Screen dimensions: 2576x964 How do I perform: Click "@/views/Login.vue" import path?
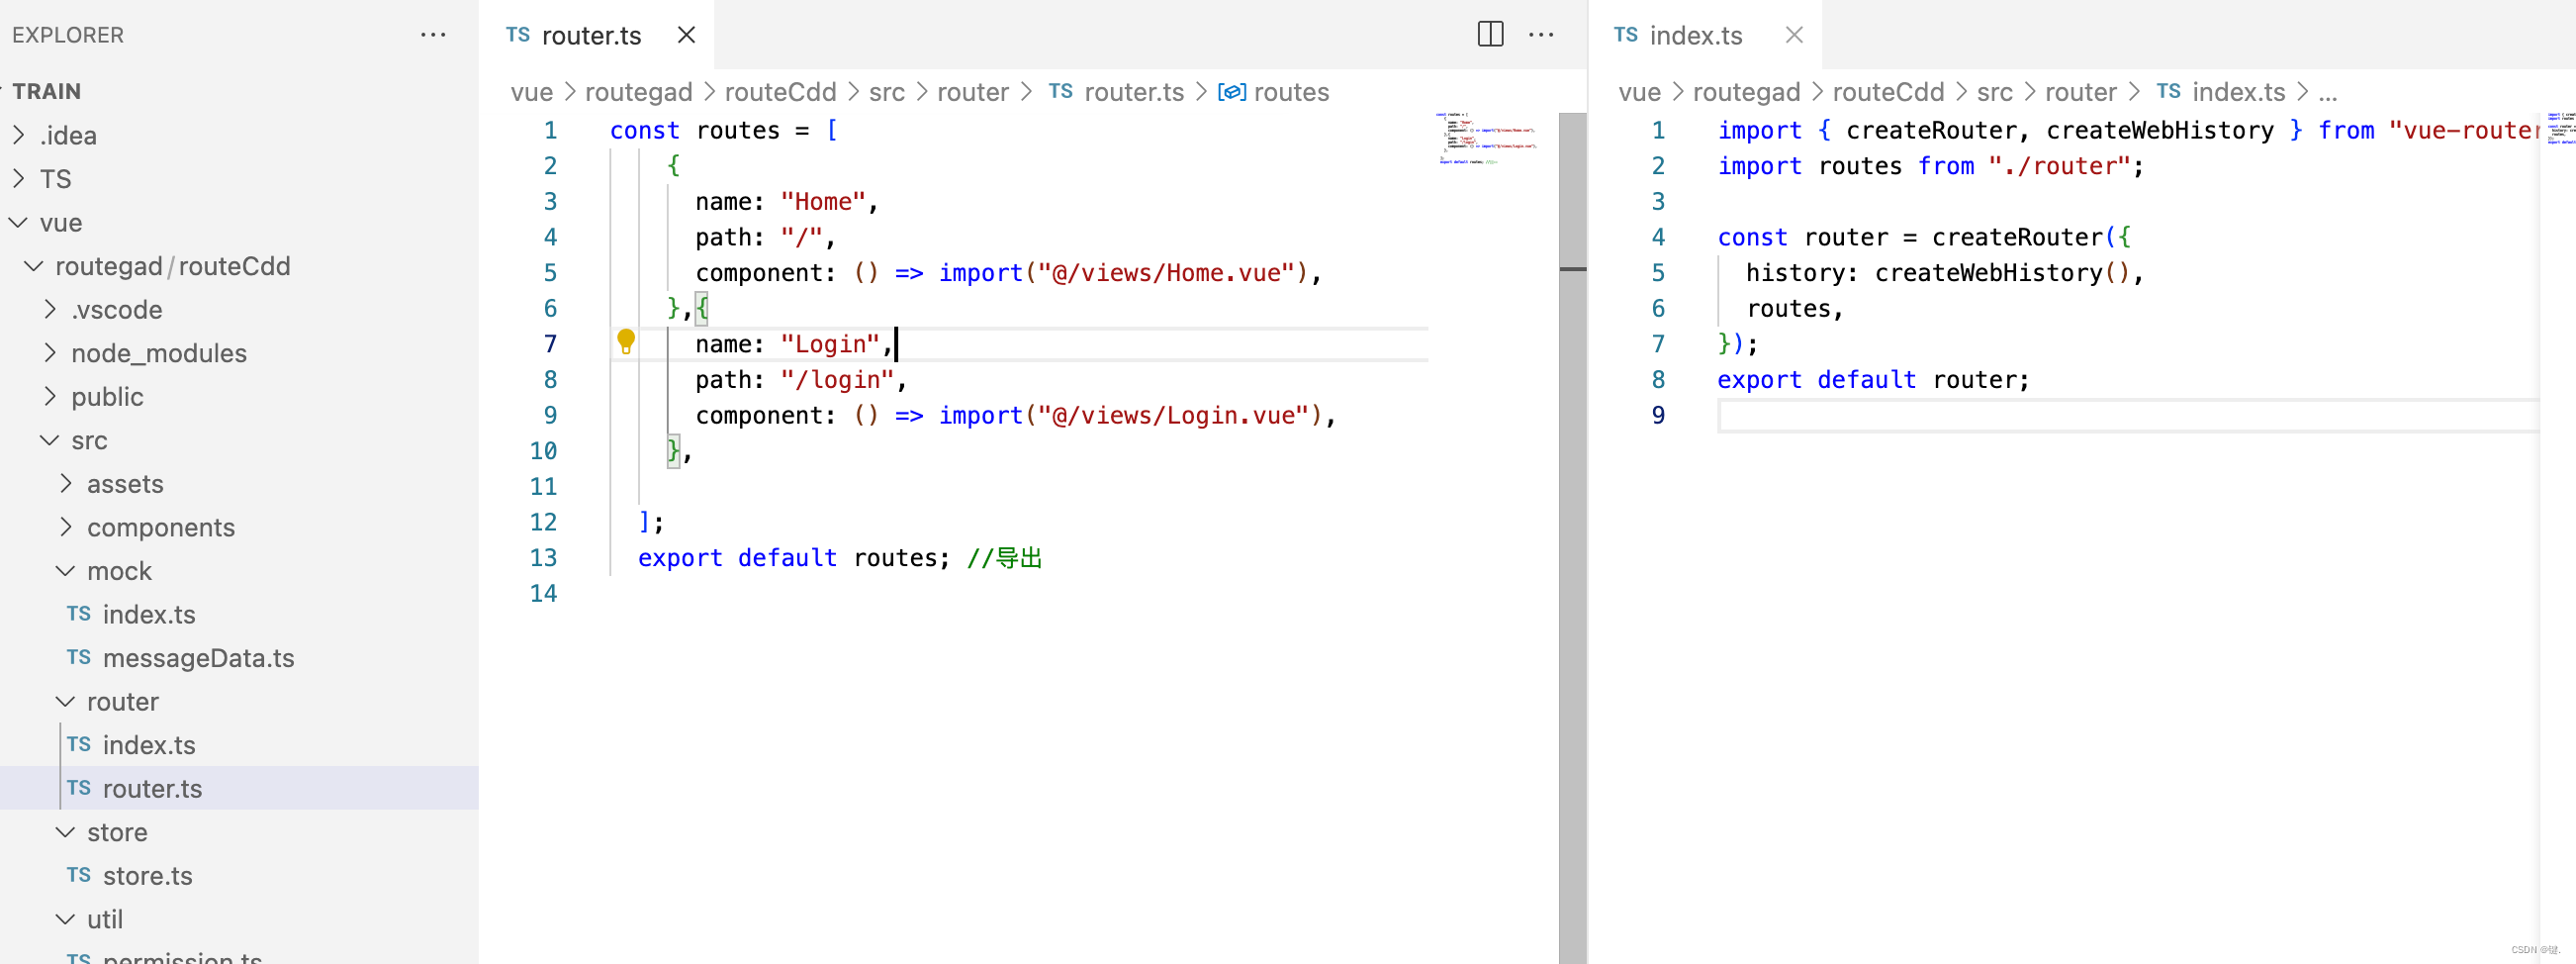click(x=1173, y=415)
